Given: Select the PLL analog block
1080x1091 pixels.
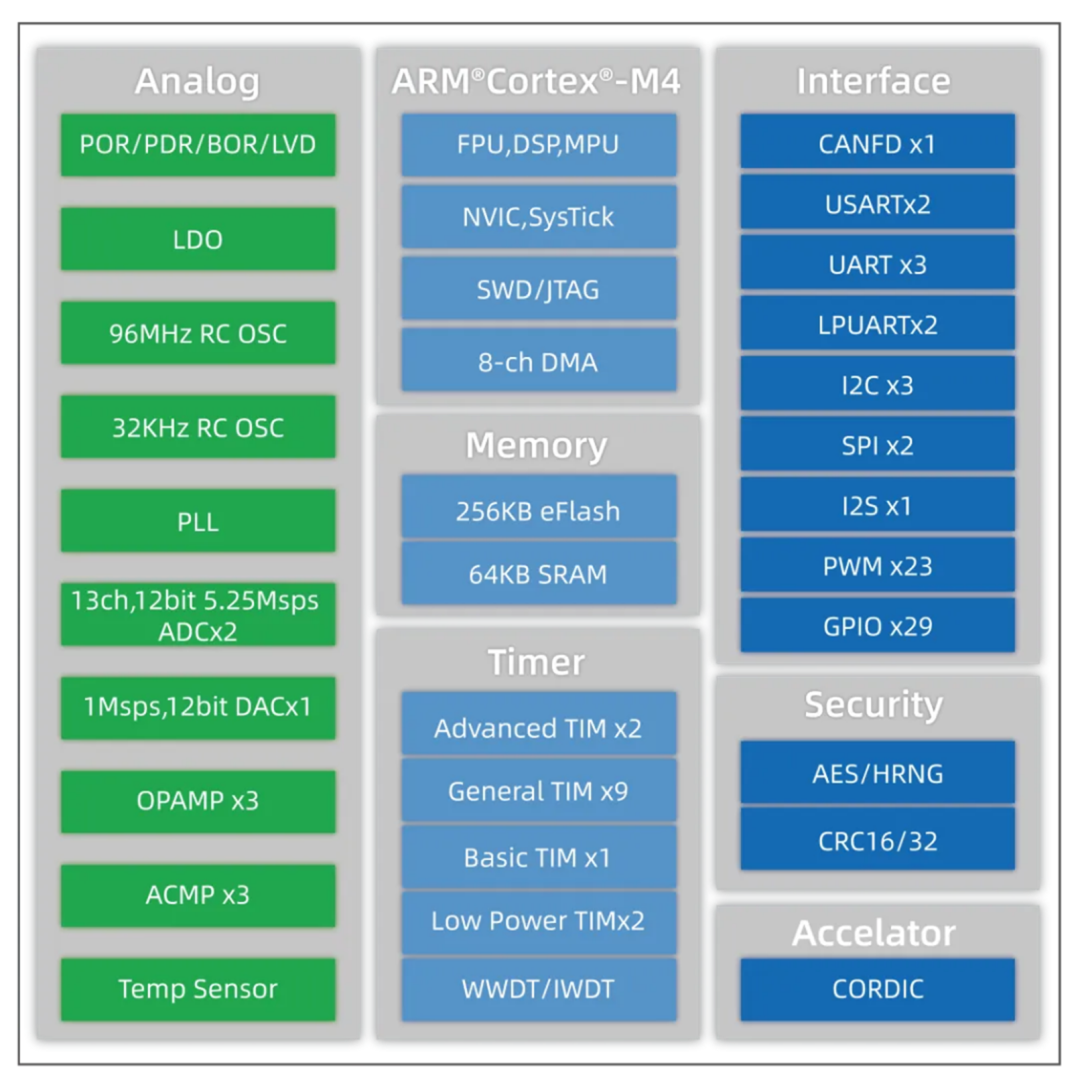Looking at the screenshot, I should coord(198,520).
